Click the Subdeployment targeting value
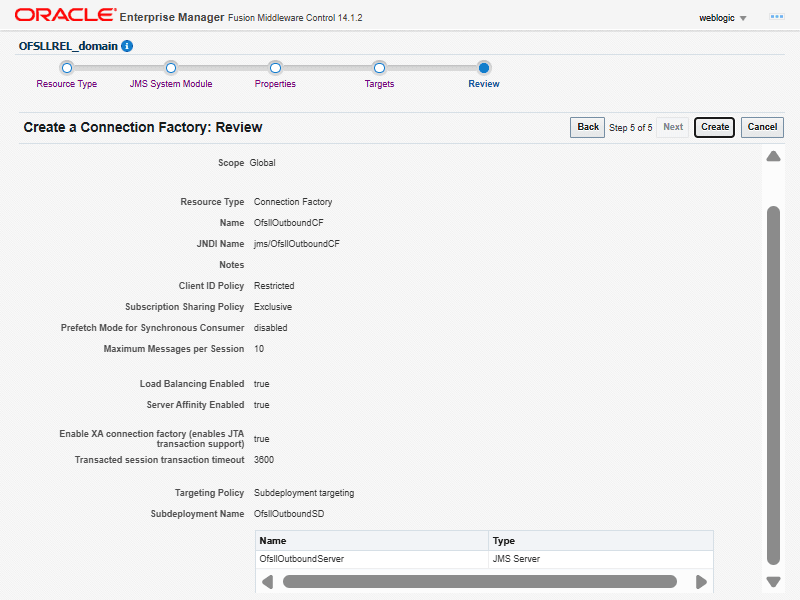Screen dimensions: 800x600 click(304, 493)
